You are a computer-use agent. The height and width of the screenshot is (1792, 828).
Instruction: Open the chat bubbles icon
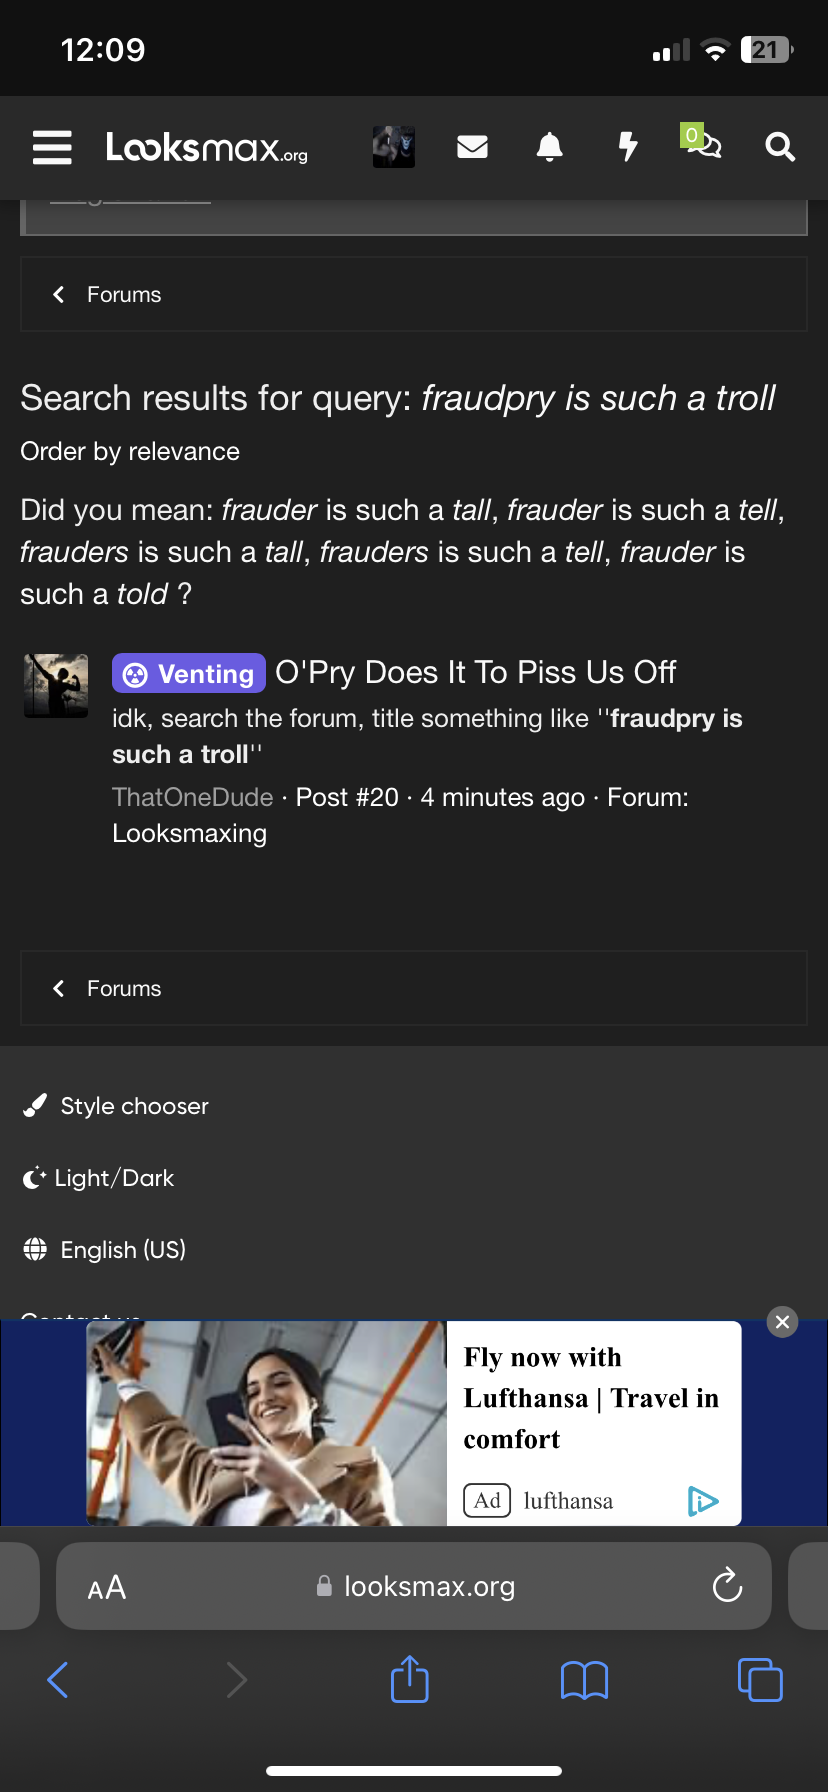click(704, 146)
